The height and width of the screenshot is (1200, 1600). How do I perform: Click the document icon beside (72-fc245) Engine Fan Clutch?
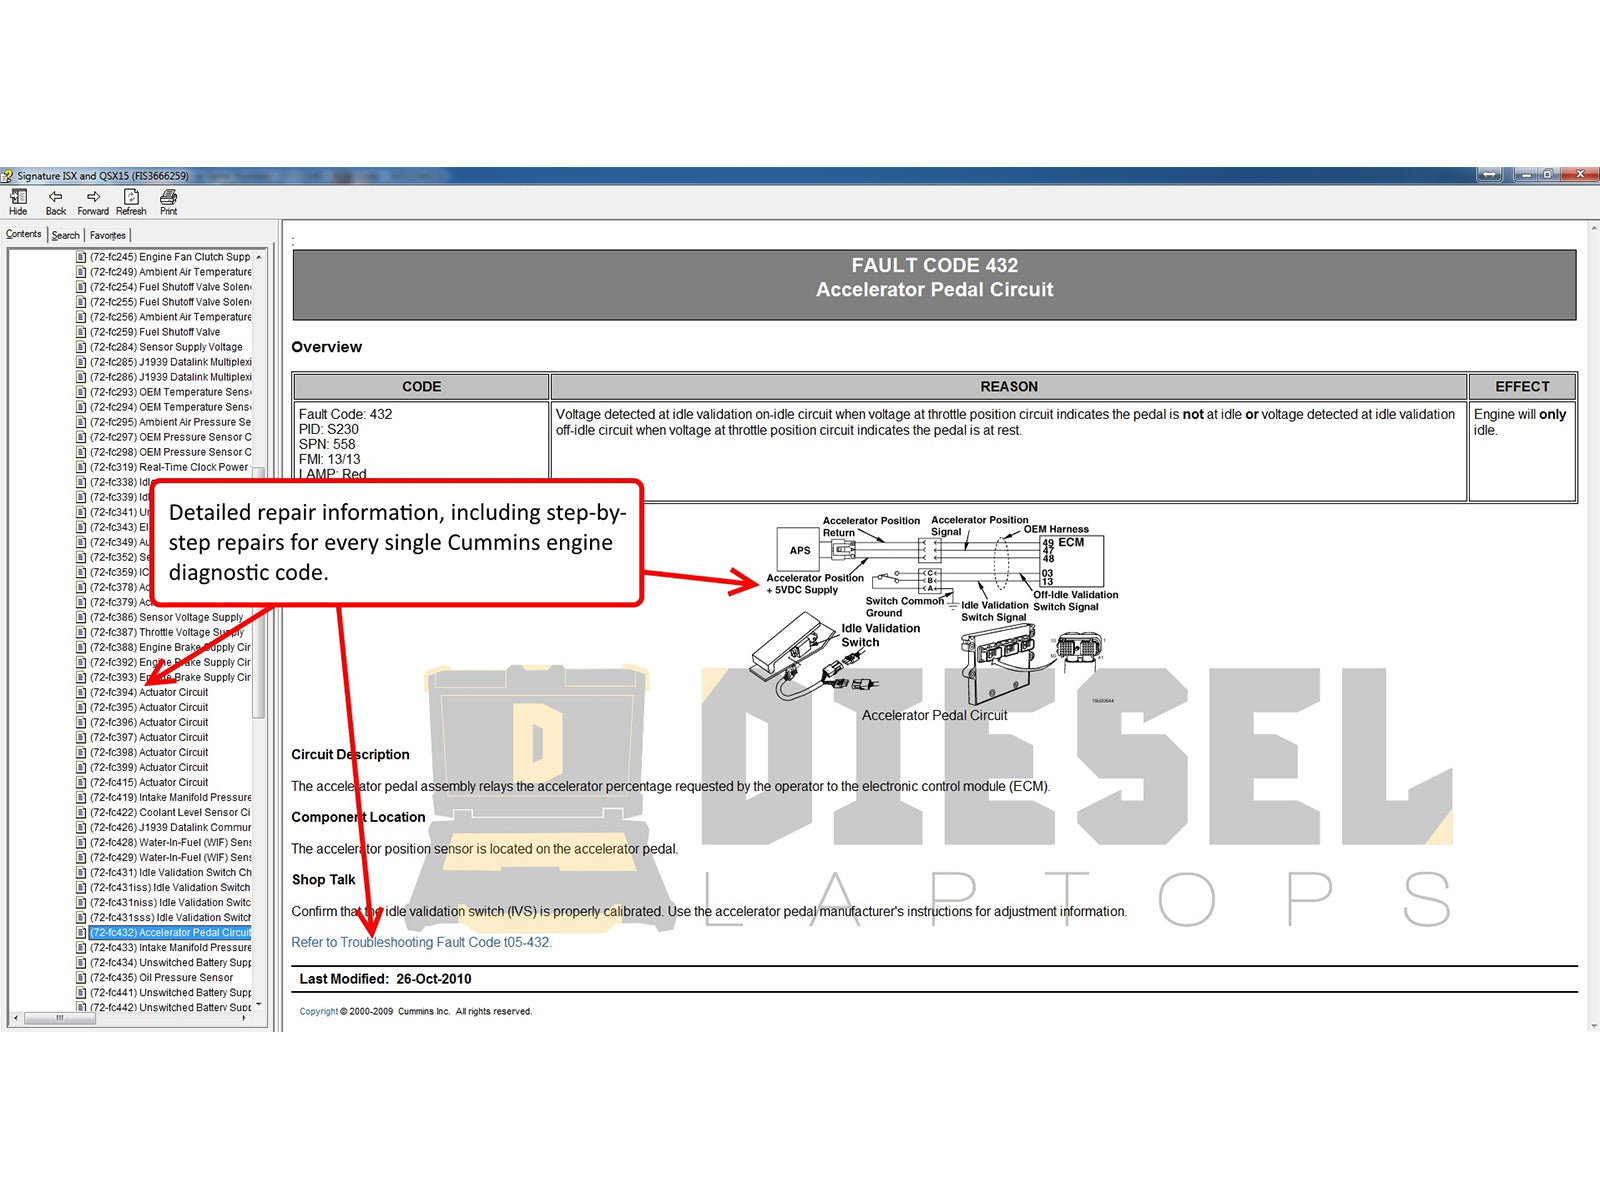click(x=80, y=257)
